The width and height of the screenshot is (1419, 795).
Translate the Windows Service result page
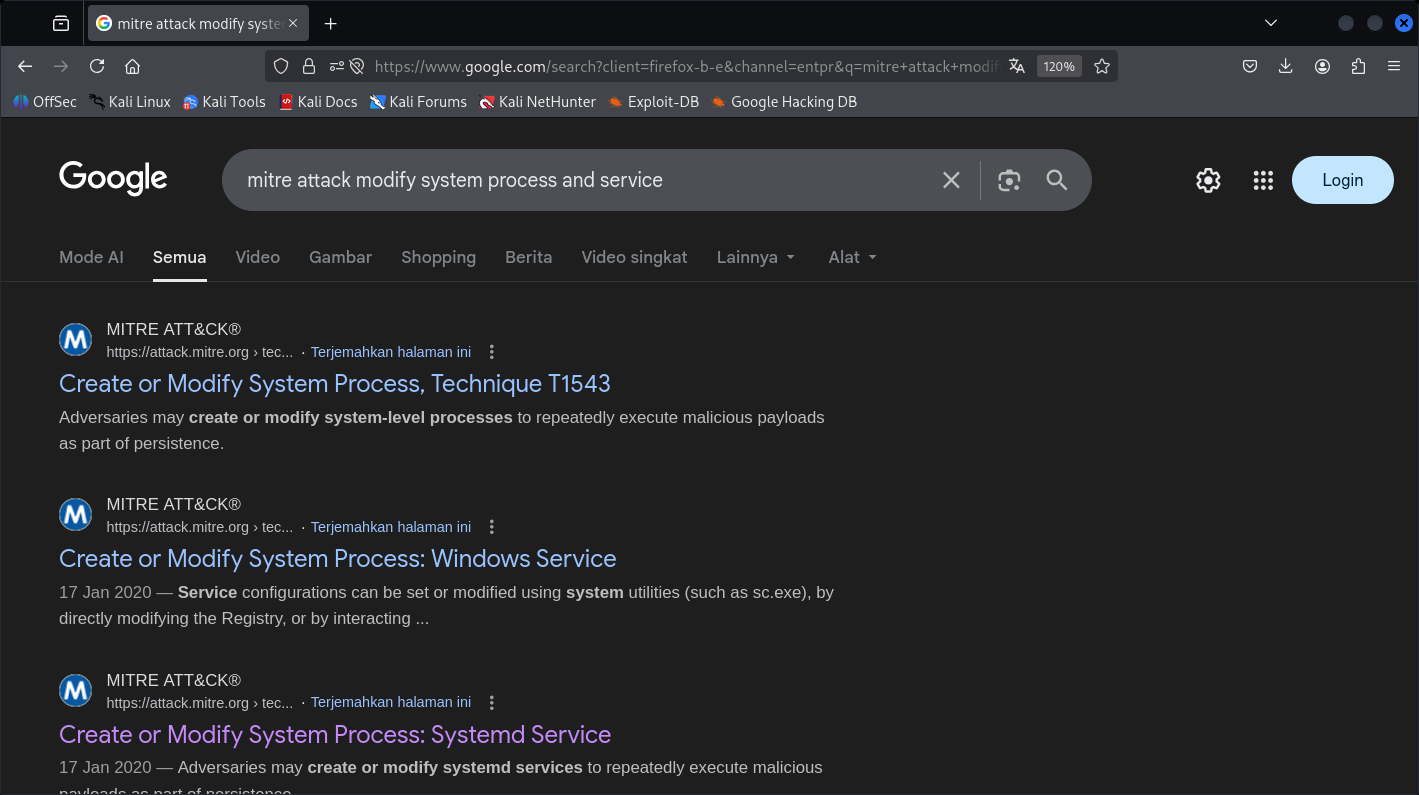click(x=391, y=527)
